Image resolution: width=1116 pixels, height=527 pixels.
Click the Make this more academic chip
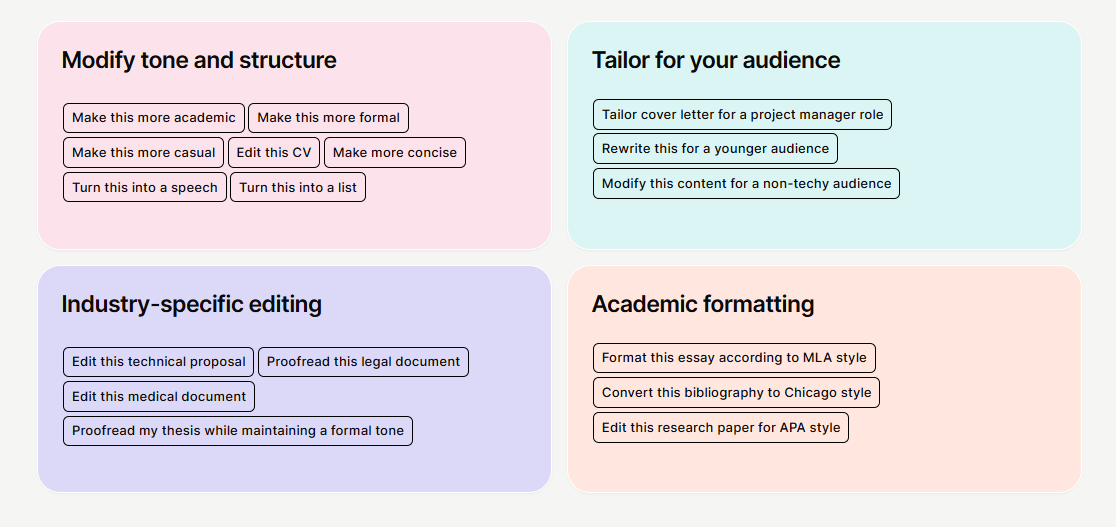pyautogui.click(x=154, y=118)
